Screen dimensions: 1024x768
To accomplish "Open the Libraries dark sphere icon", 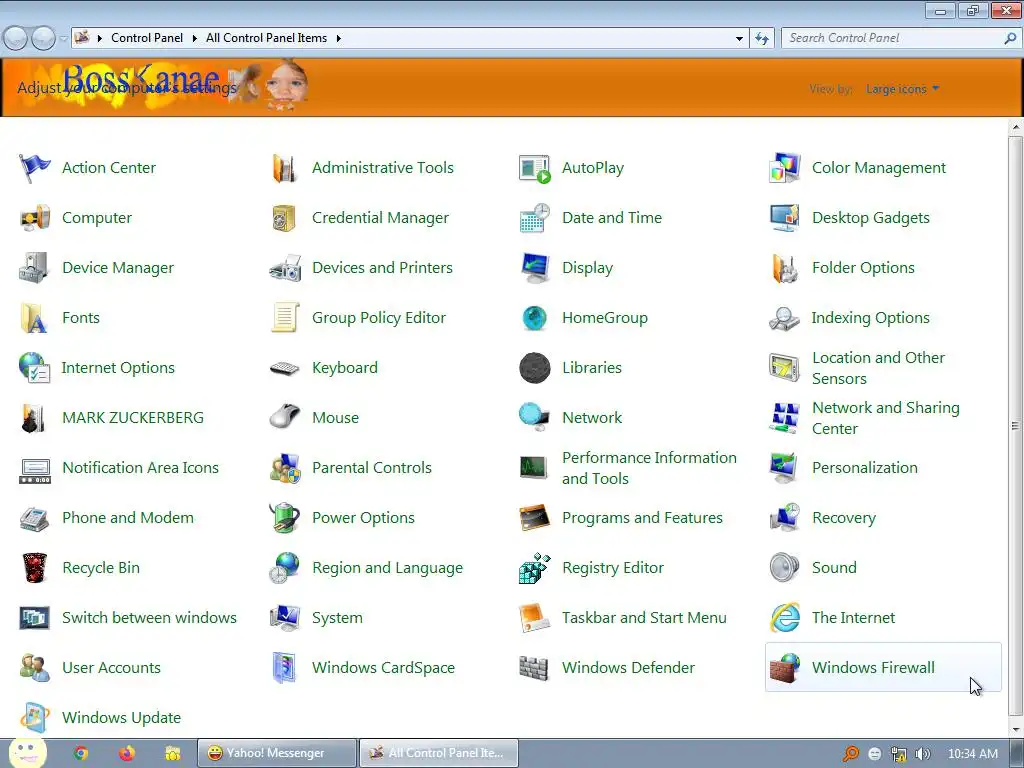I will [x=534, y=368].
